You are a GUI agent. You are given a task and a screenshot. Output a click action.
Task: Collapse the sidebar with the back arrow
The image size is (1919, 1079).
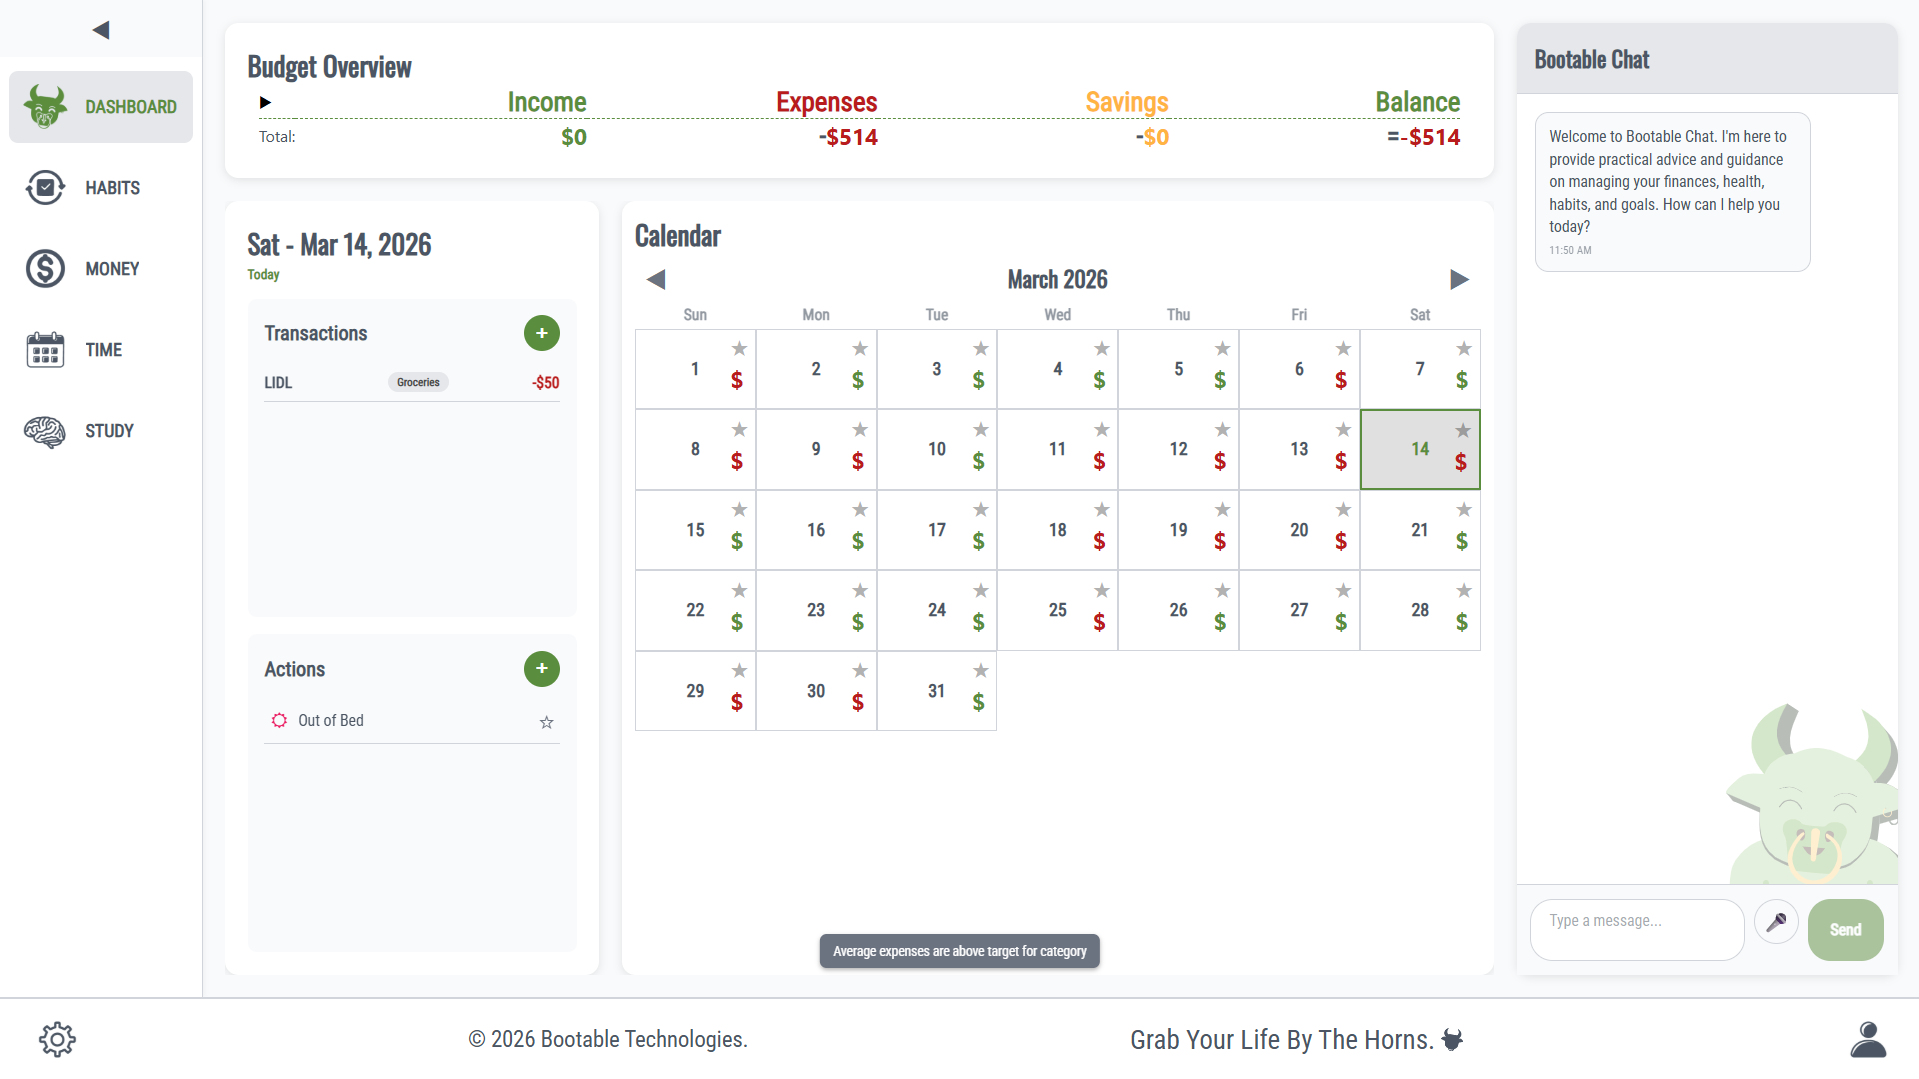99,29
